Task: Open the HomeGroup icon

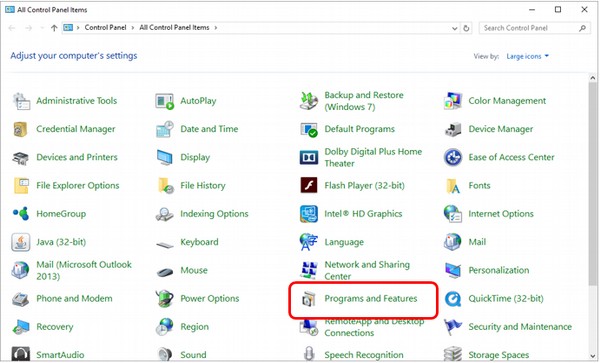Action: (x=21, y=214)
